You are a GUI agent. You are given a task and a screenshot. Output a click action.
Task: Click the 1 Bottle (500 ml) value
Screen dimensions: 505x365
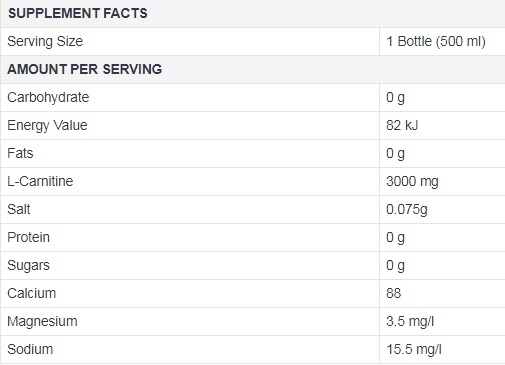coord(436,41)
